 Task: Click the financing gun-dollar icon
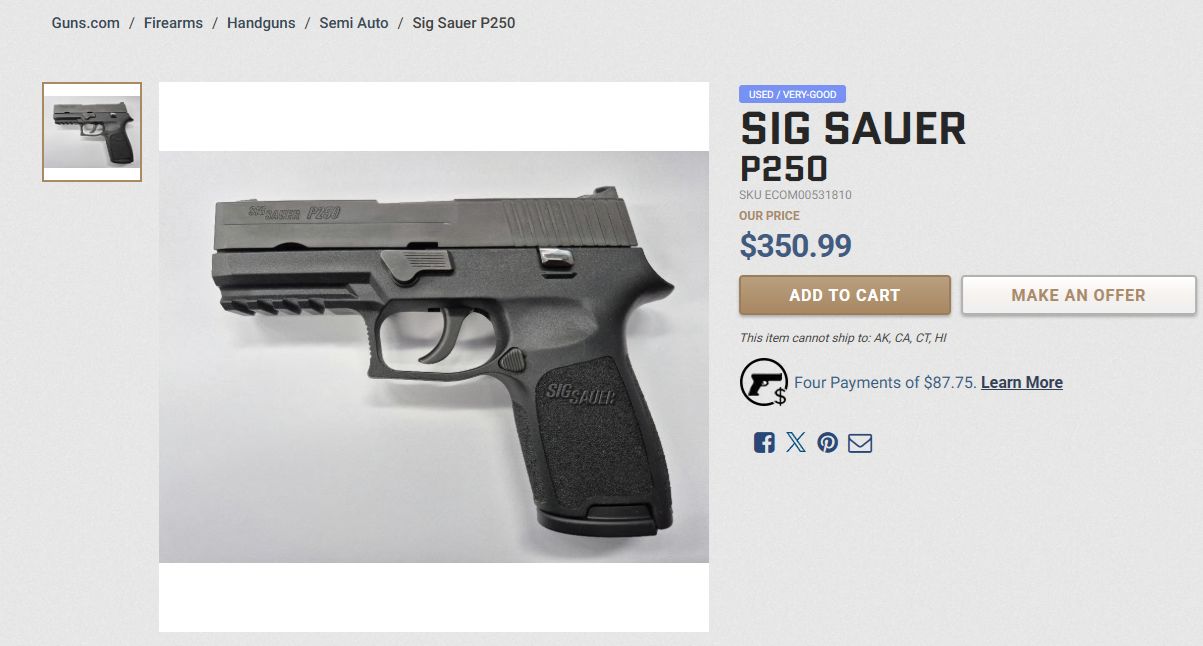point(763,382)
